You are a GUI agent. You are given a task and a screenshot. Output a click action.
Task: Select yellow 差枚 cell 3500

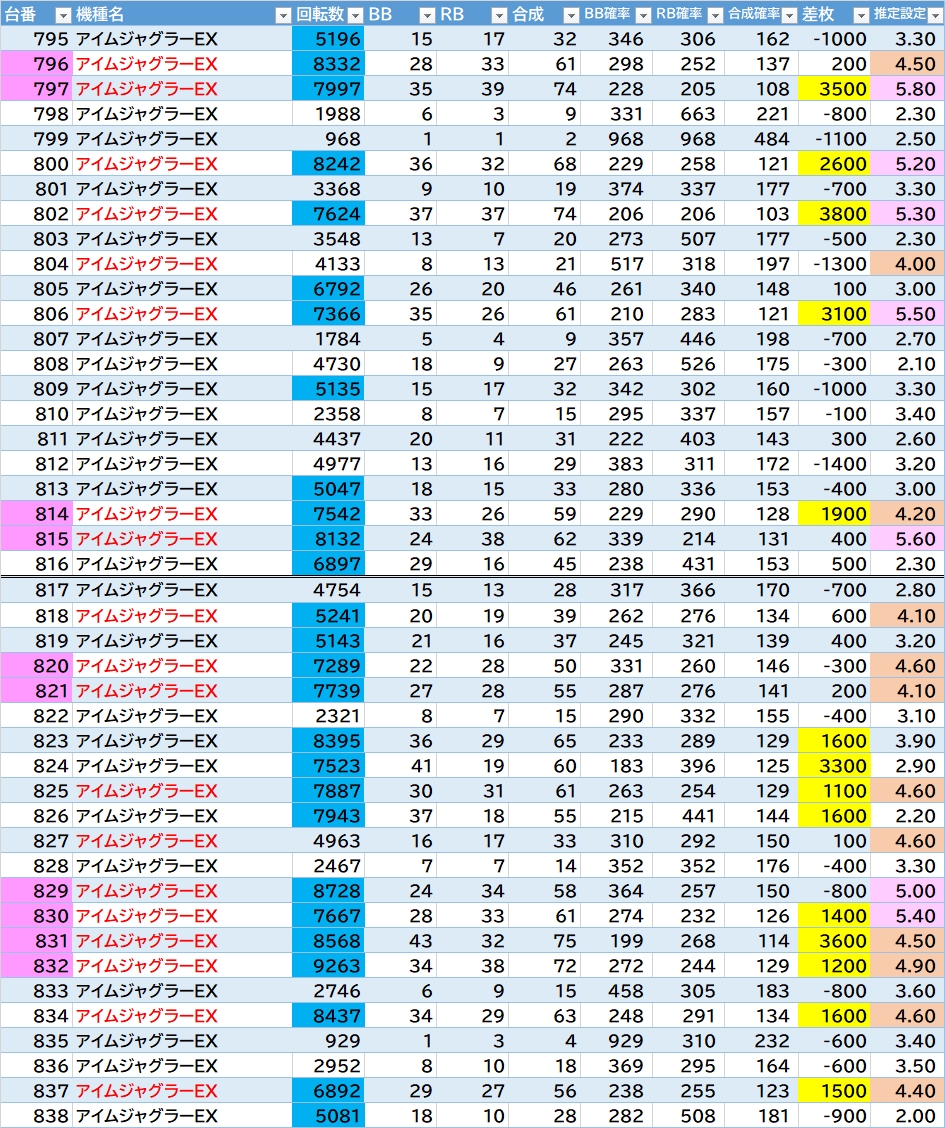pyautogui.click(x=834, y=89)
